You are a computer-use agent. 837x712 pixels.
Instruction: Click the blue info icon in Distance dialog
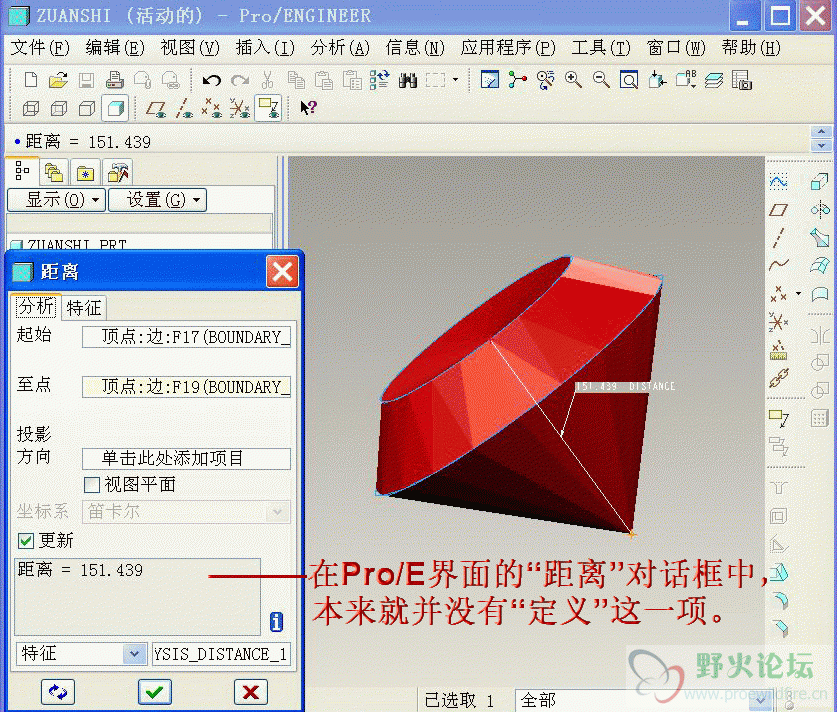click(x=277, y=622)
